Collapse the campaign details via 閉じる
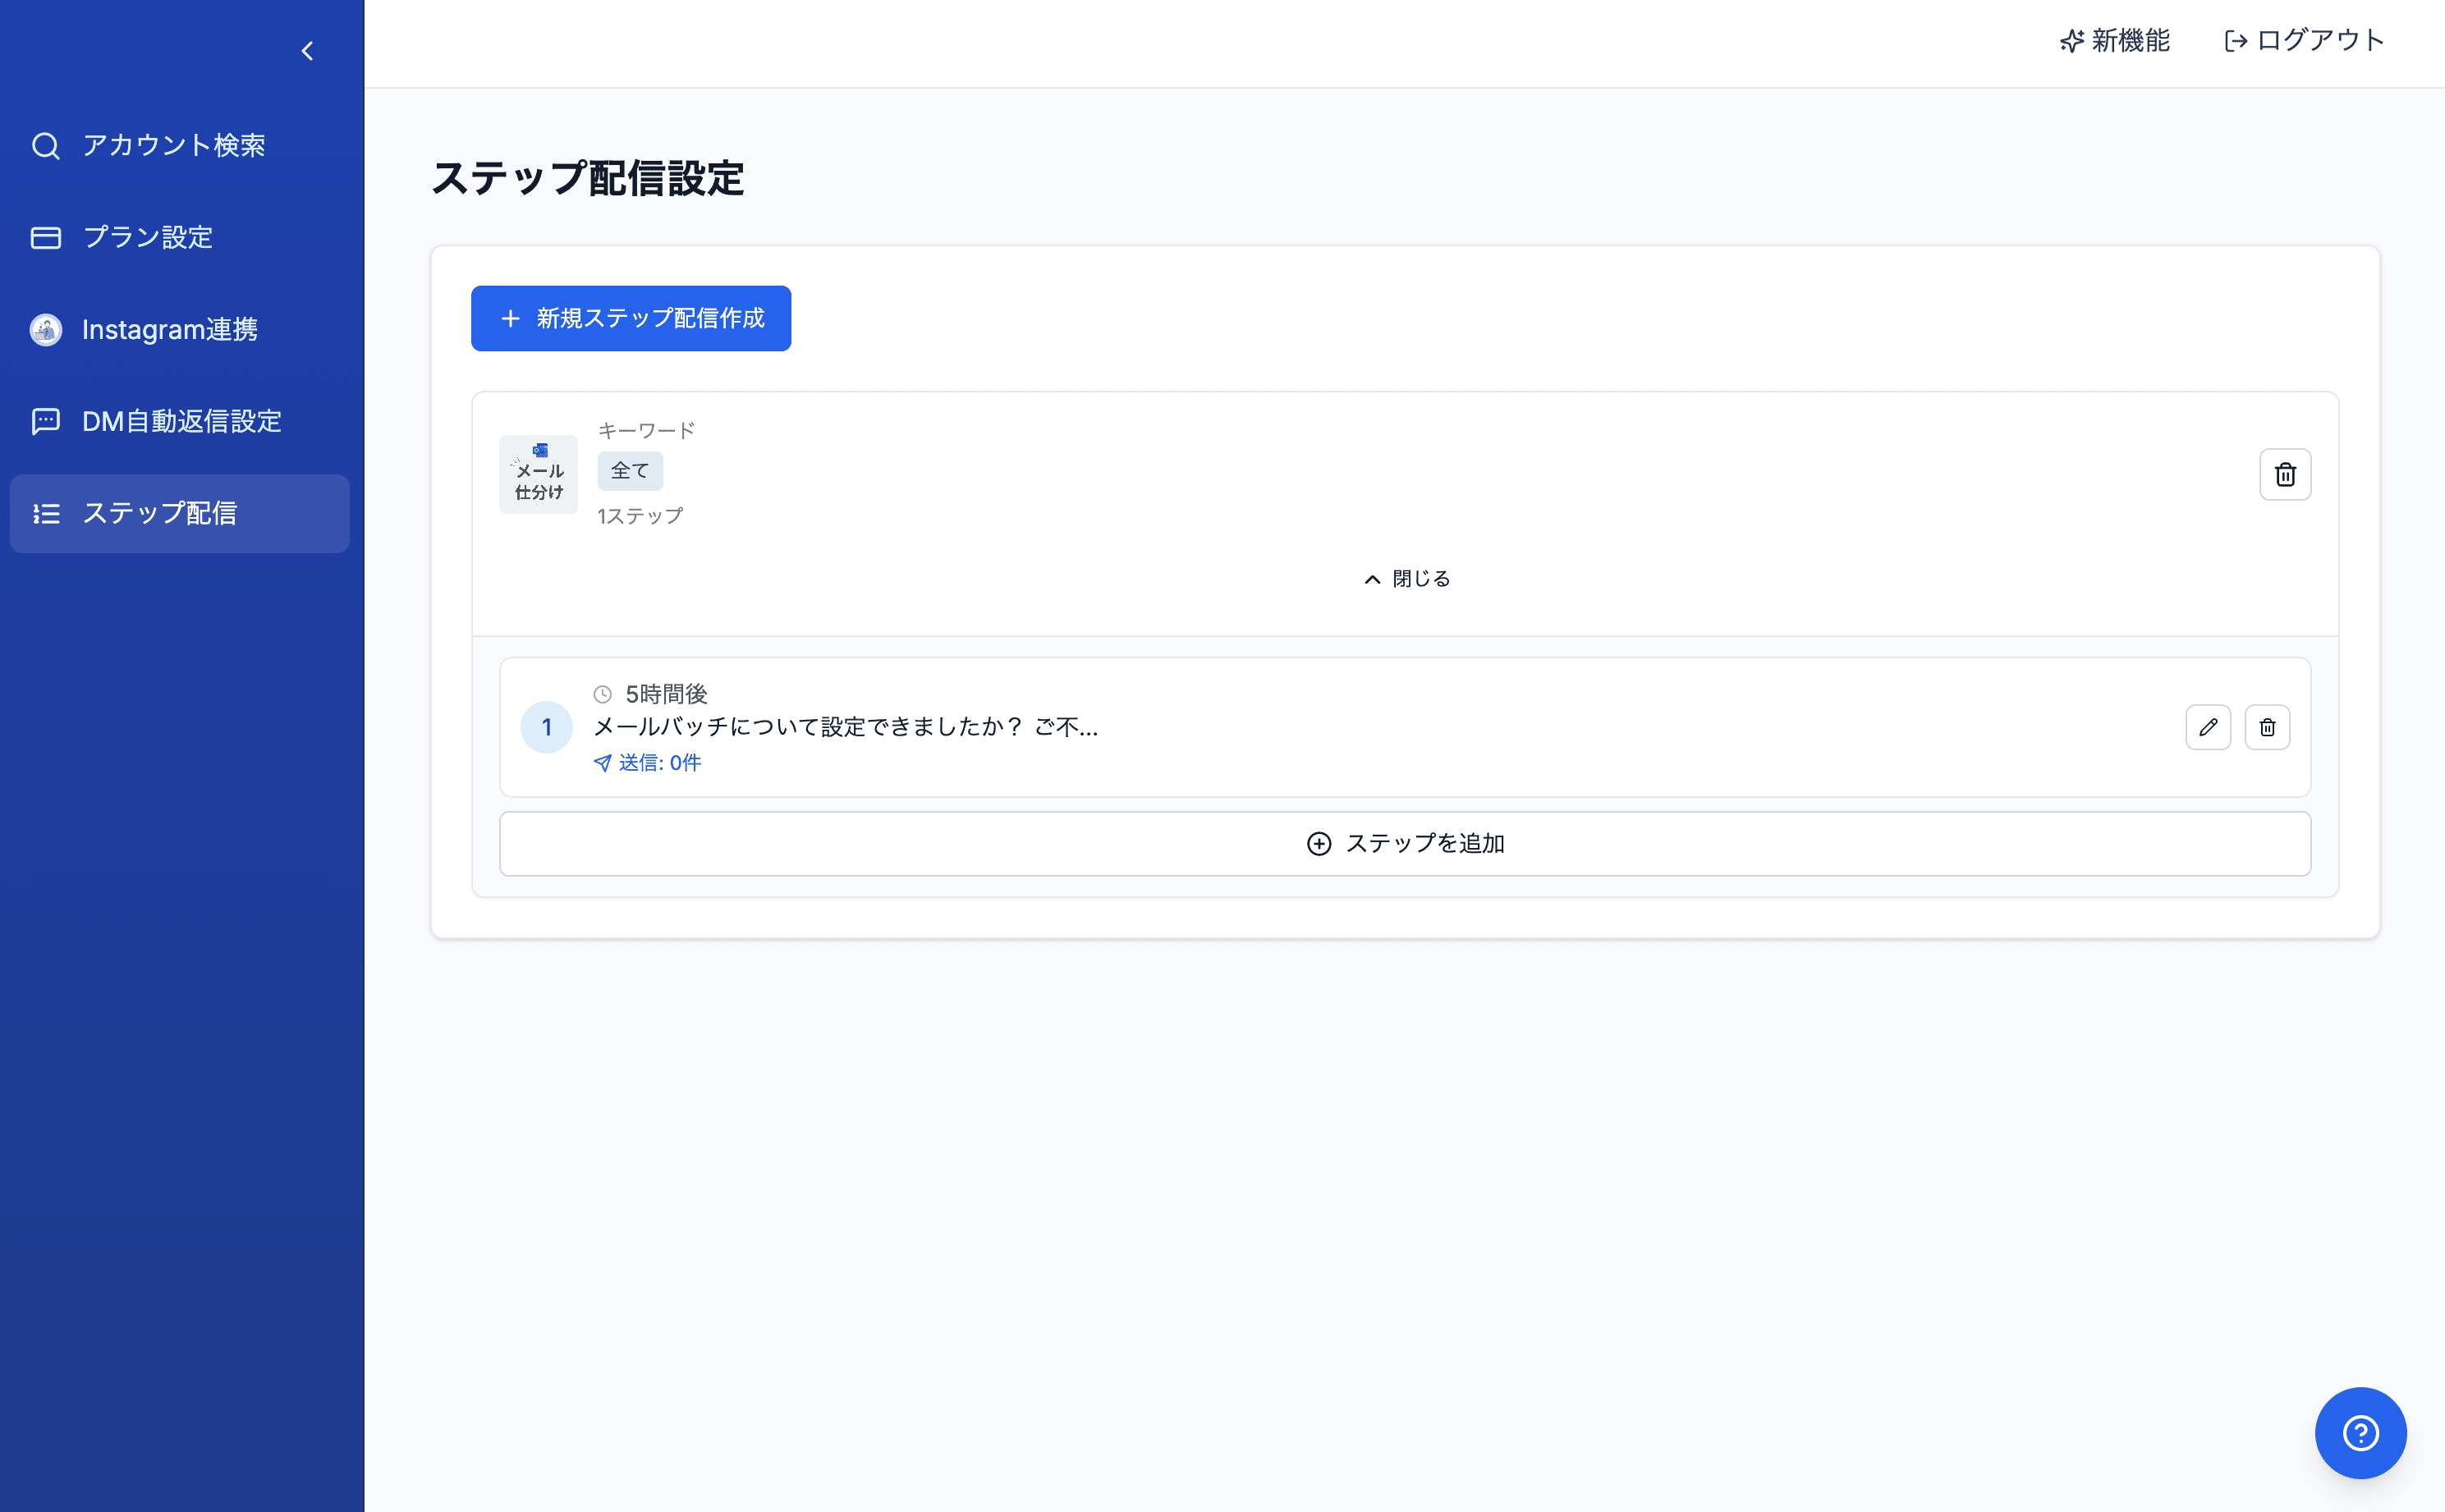Viewport: 2445px width, 1512px height. 1406,578
